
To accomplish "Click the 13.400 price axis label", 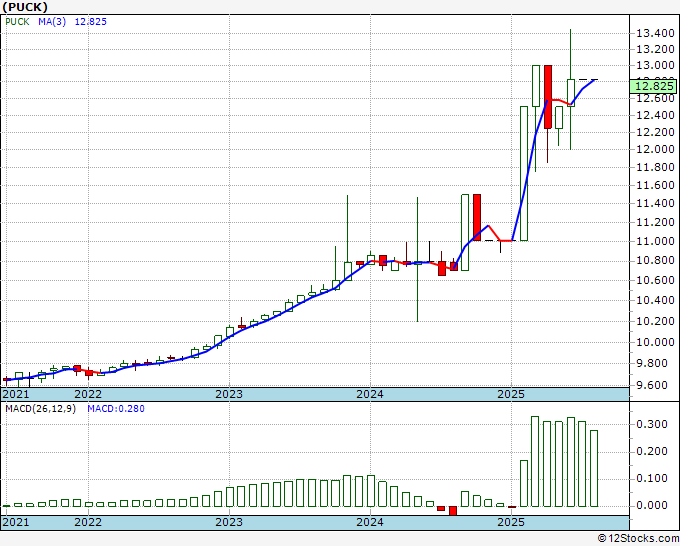I will [653, 34].
